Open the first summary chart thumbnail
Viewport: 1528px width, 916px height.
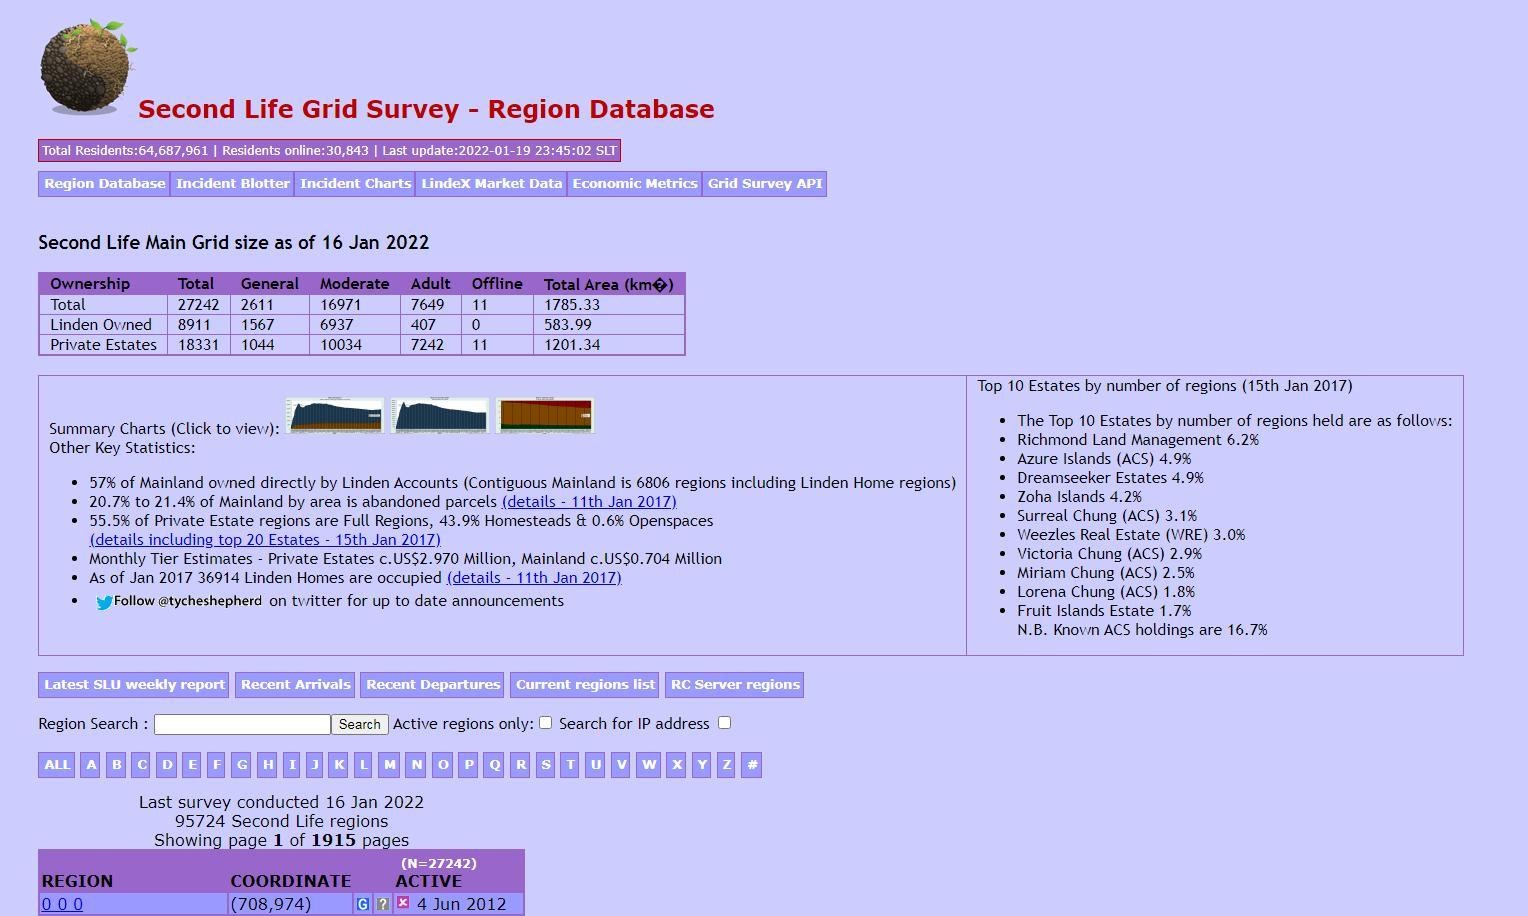pyautogui.click(x=335, y=415)
